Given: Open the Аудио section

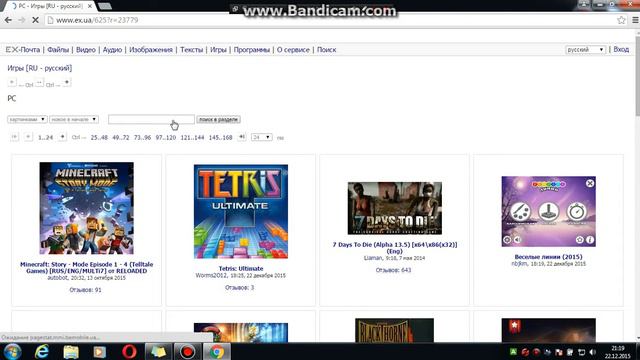Looking at the screenshot, I should pos(112,50).
